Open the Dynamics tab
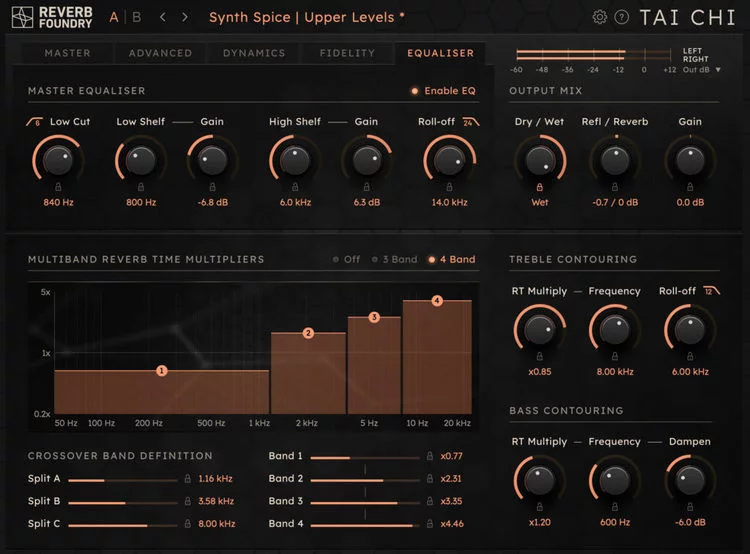750x554 pixels. pyautogui.click(x=254, y=53)
